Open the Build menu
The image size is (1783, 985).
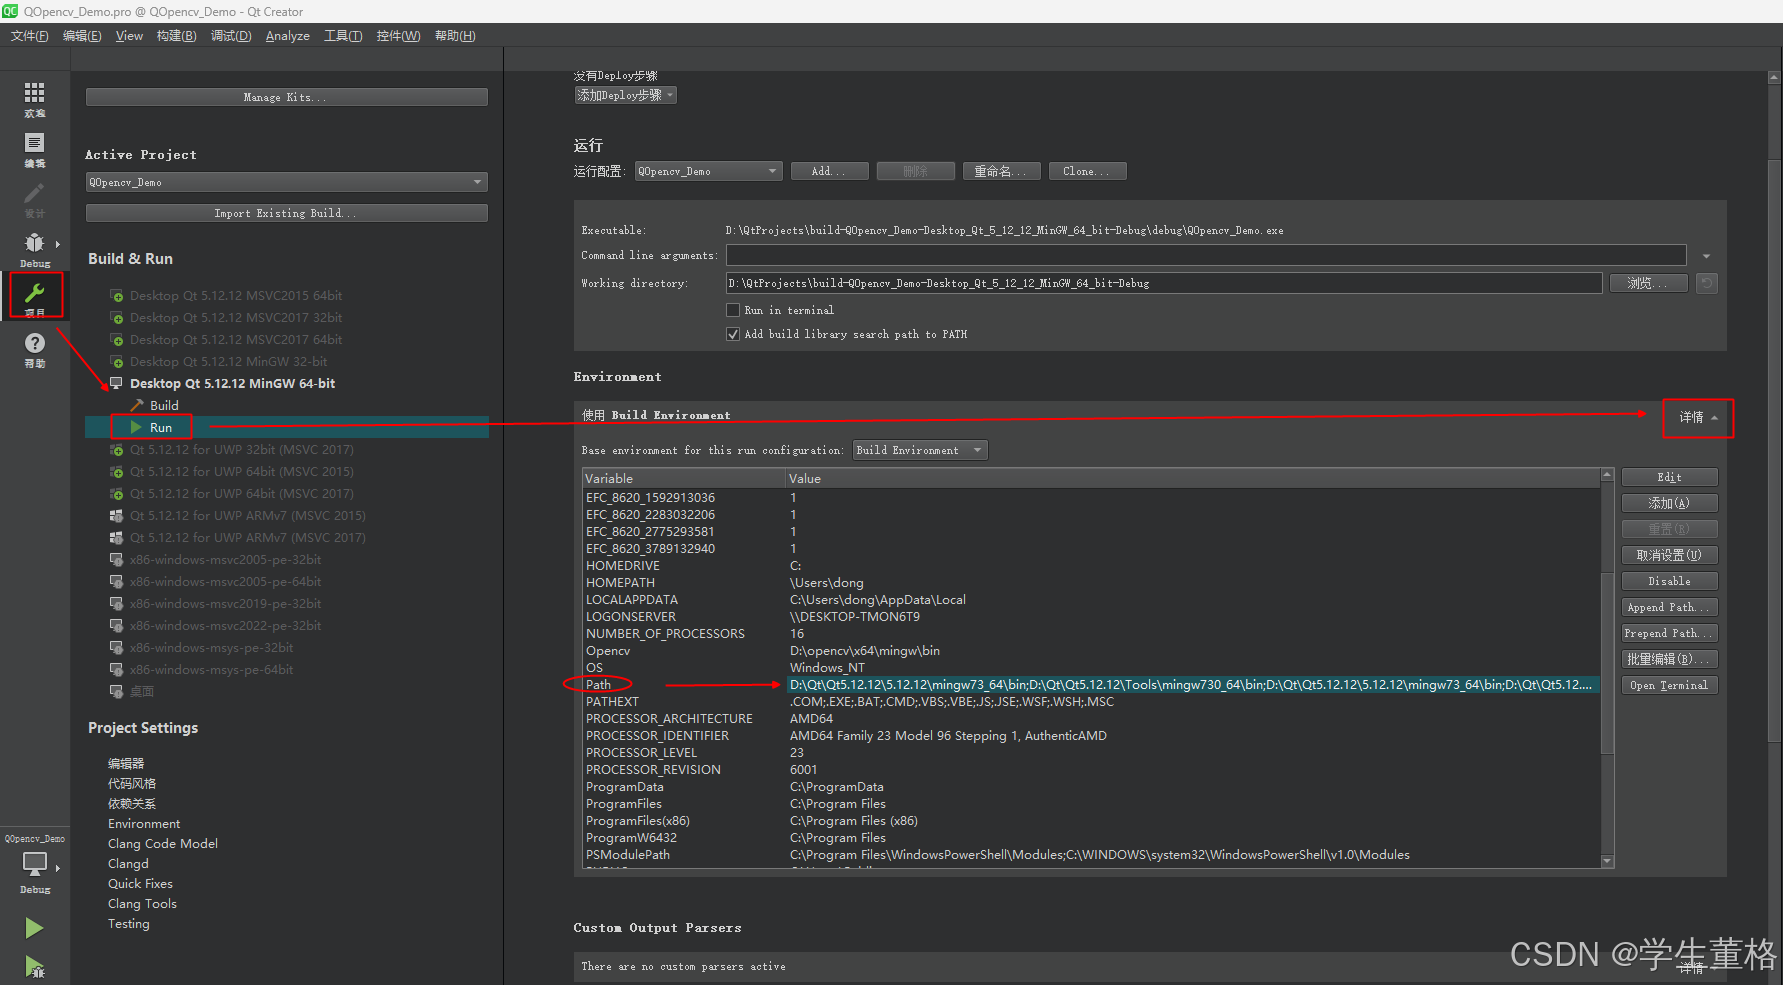click(x=177, y=36)
